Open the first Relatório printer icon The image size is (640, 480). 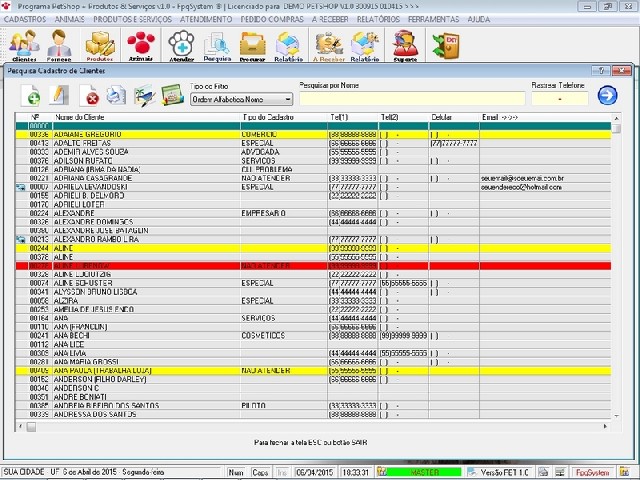tap(288, 45)
